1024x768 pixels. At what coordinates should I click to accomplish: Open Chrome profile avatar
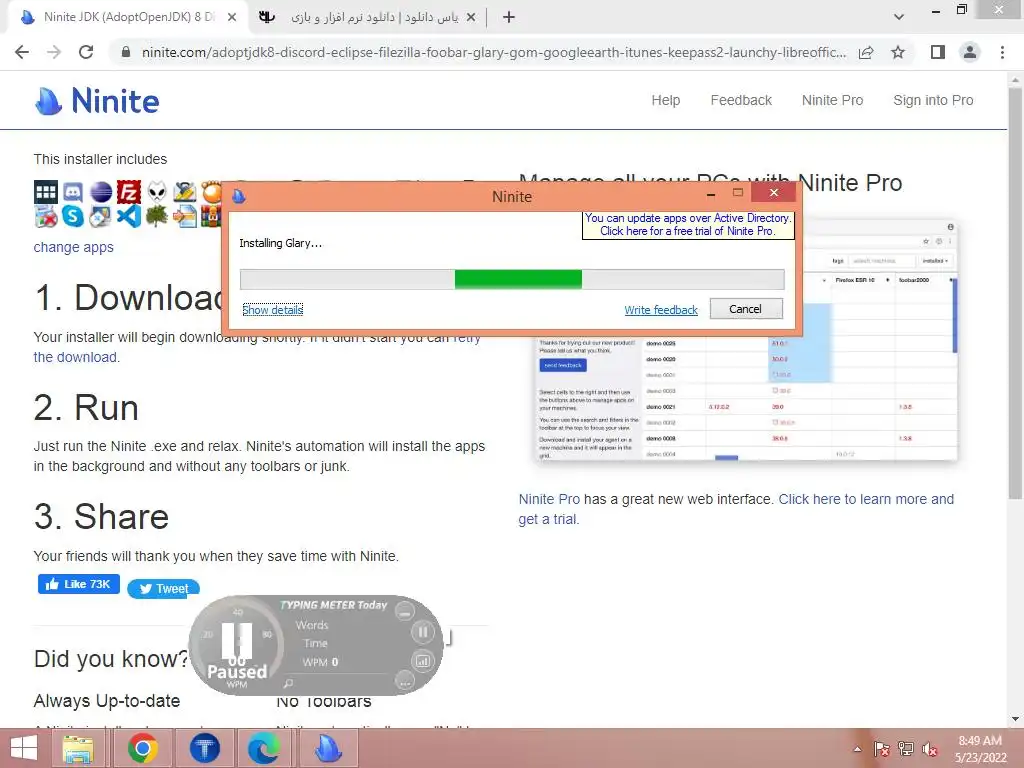coord(970,52)
